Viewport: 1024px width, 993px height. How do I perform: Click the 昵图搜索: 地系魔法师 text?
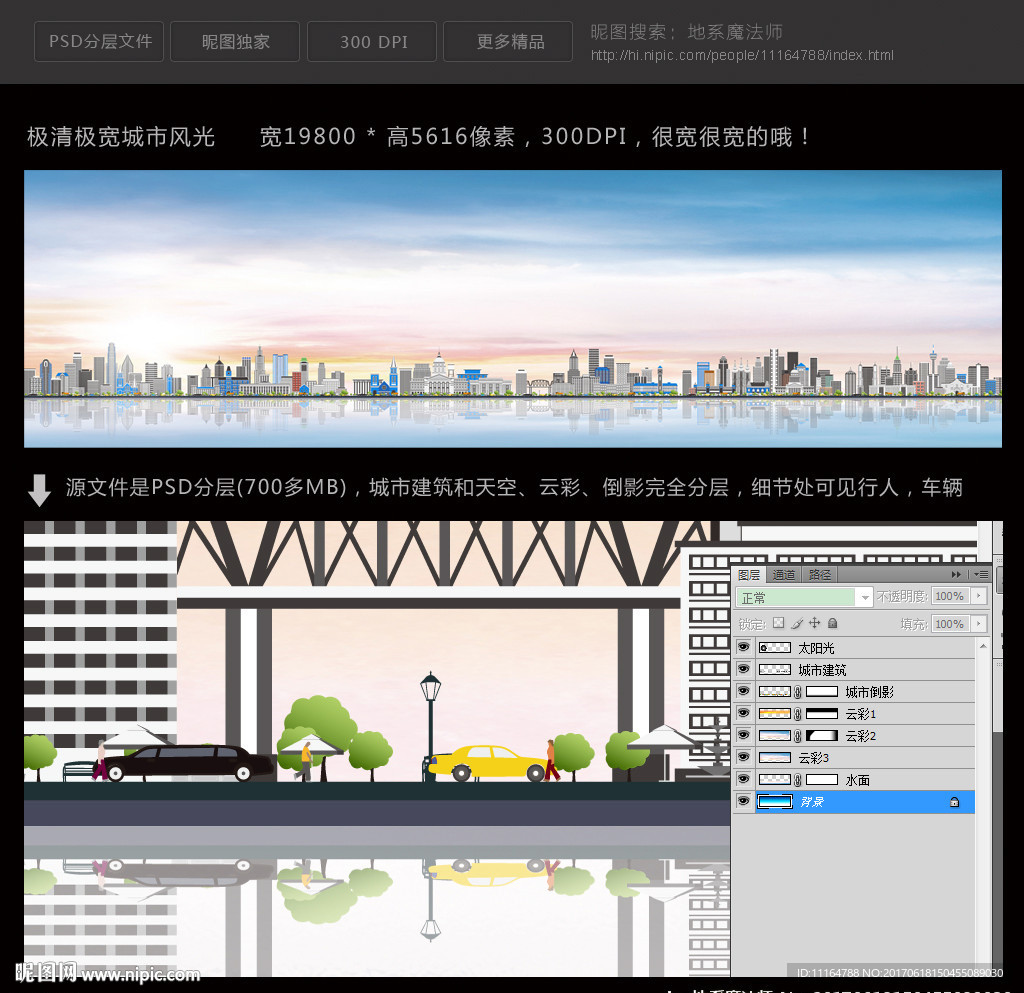pos(686,31)
